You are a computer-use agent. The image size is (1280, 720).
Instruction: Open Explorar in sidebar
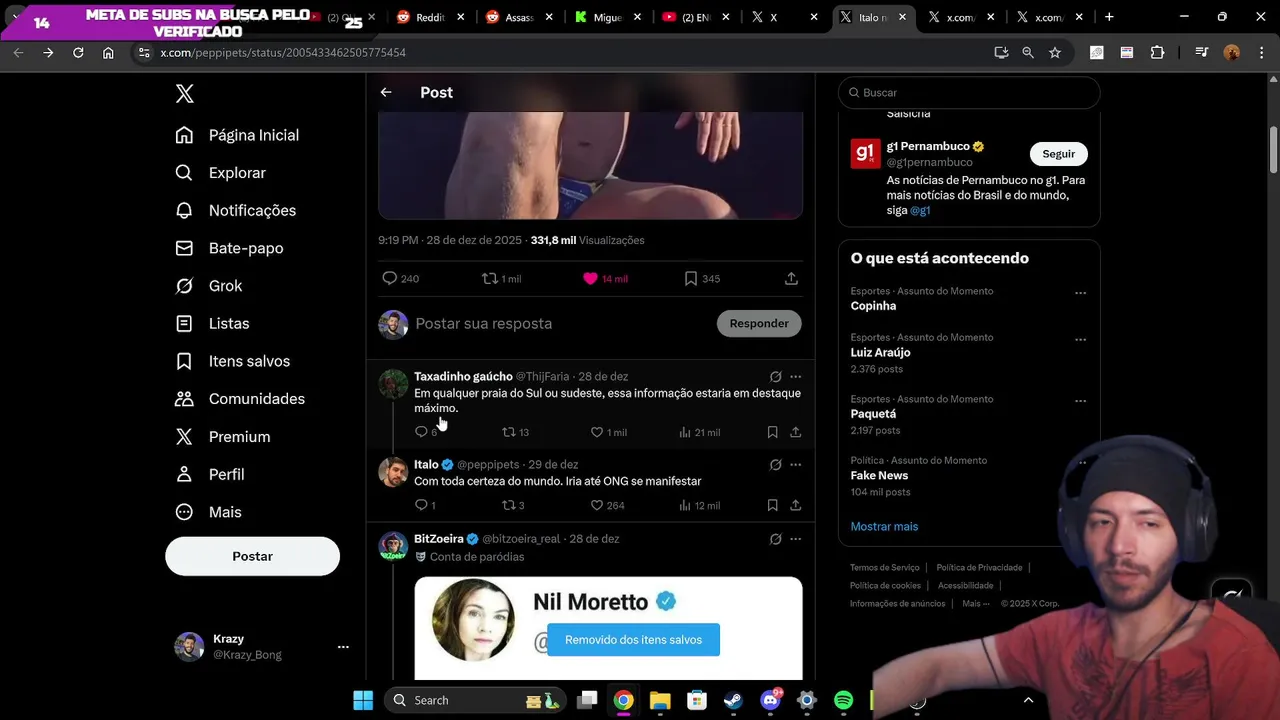220,173
